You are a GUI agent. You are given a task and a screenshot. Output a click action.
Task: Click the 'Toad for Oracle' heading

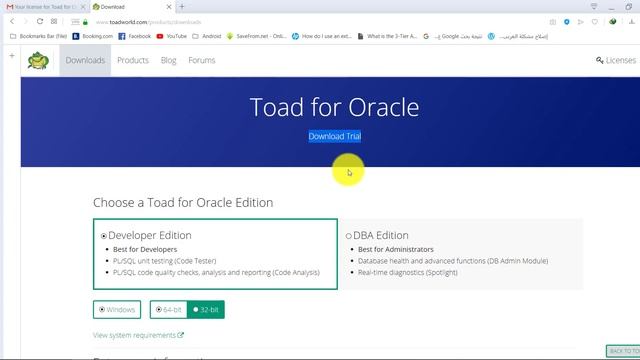pyautogui.click(x=334, y=107)
